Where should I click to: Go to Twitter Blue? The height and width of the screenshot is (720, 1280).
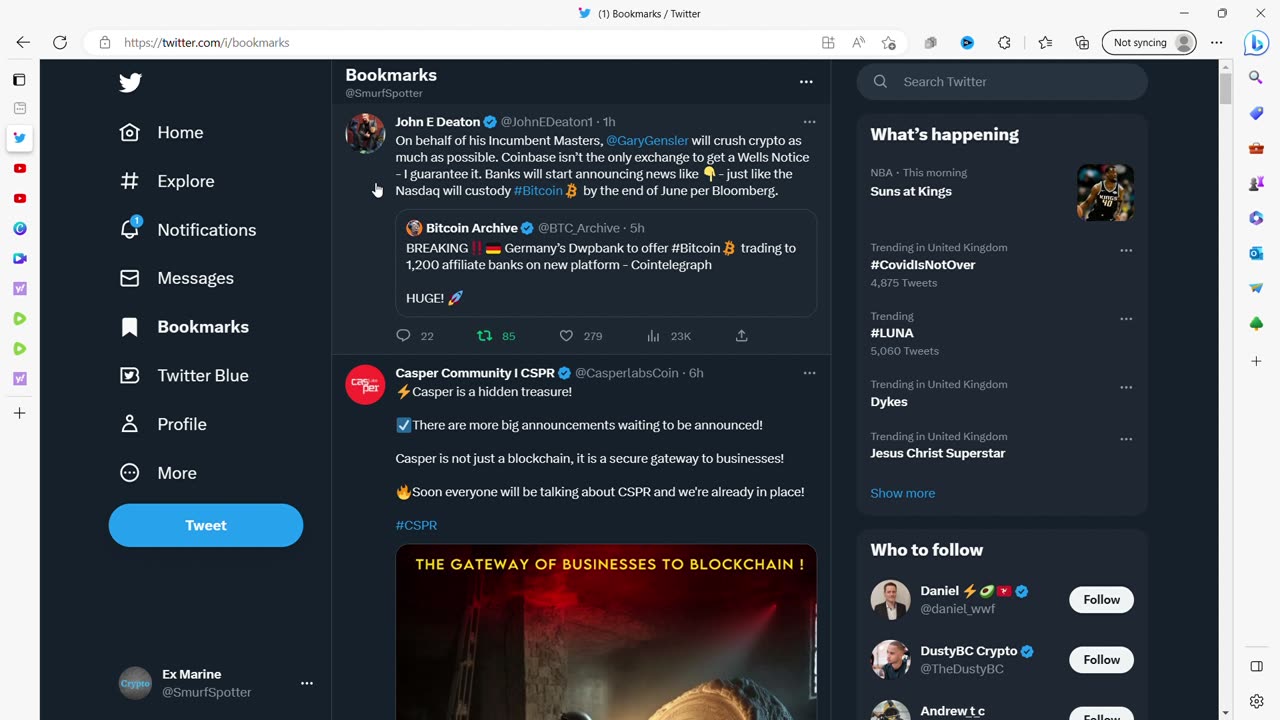click(184, 376)
